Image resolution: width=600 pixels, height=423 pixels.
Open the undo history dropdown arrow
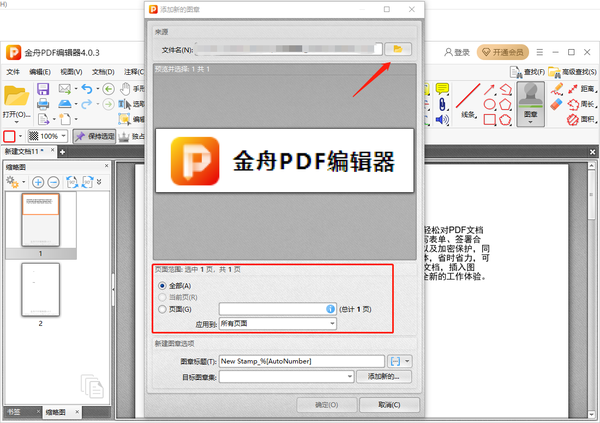point(98,89)
